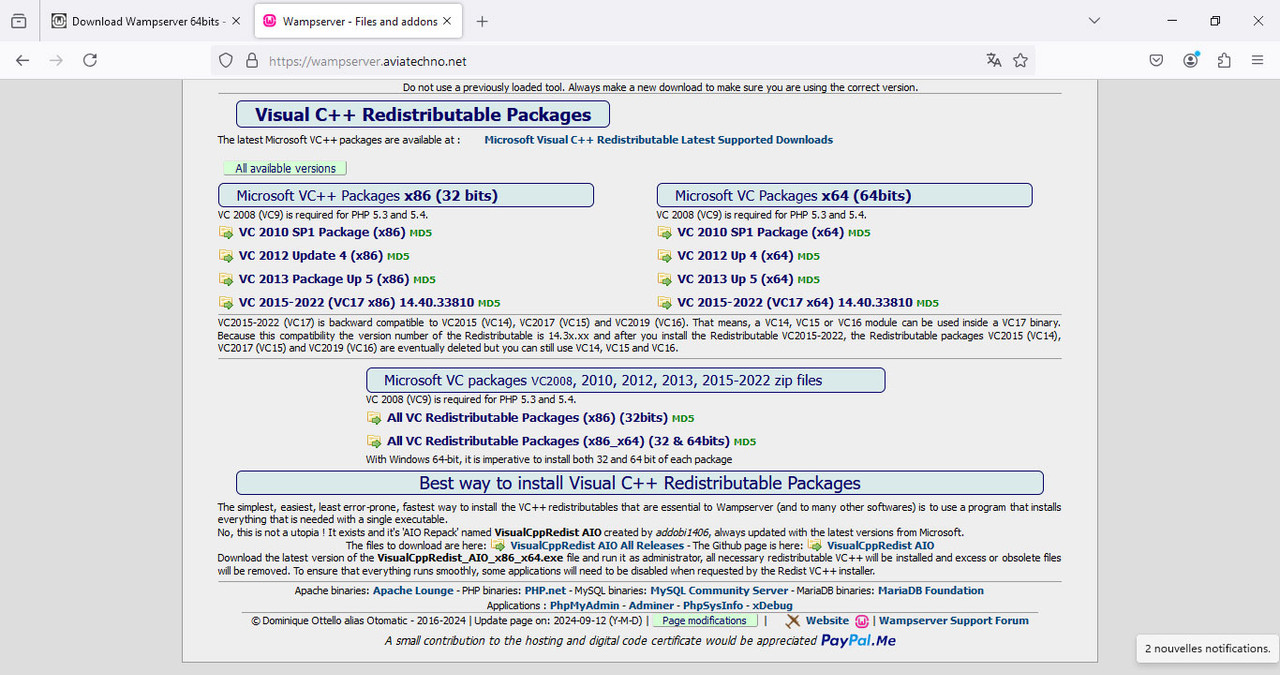Focus the URL address bar

point(620,61)
